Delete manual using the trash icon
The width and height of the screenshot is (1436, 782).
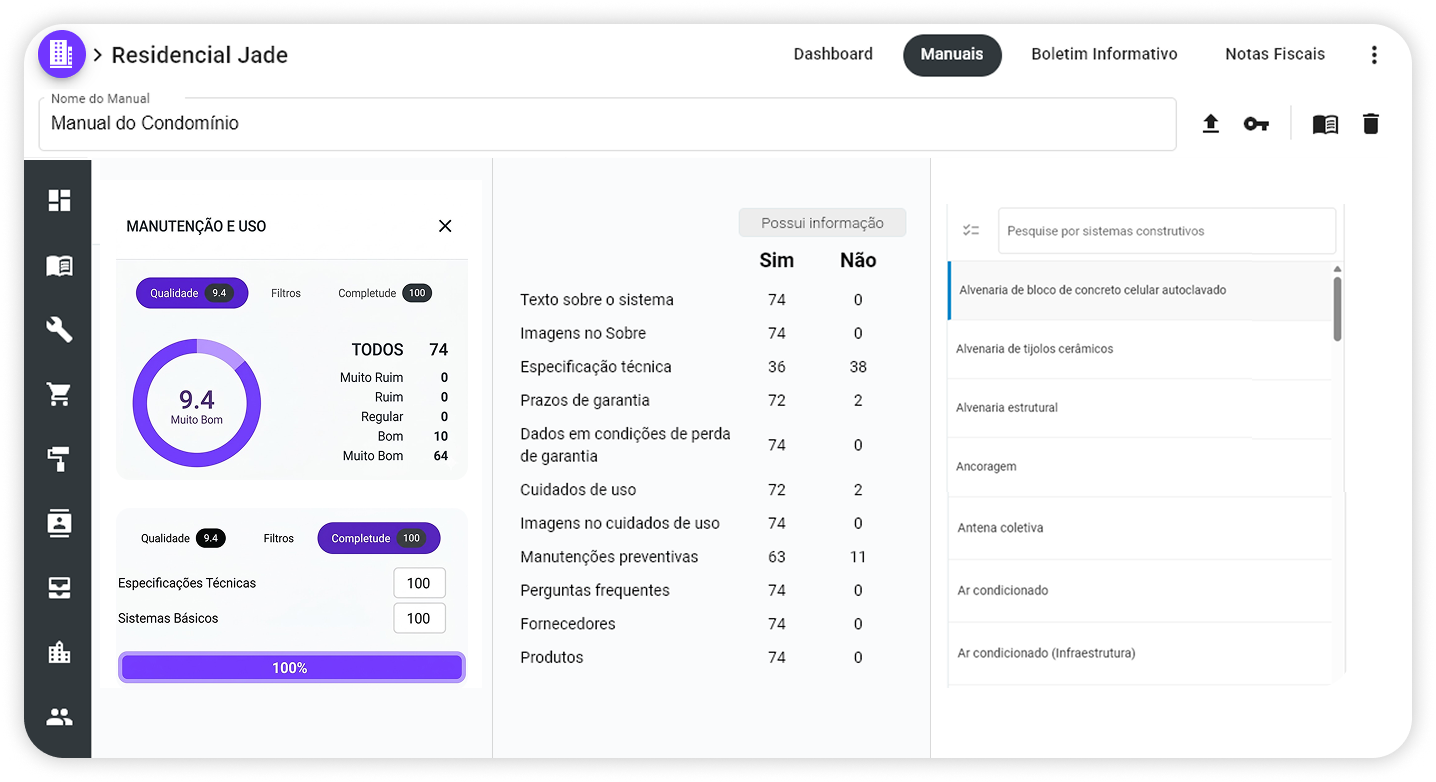[x=1371, y=124]
